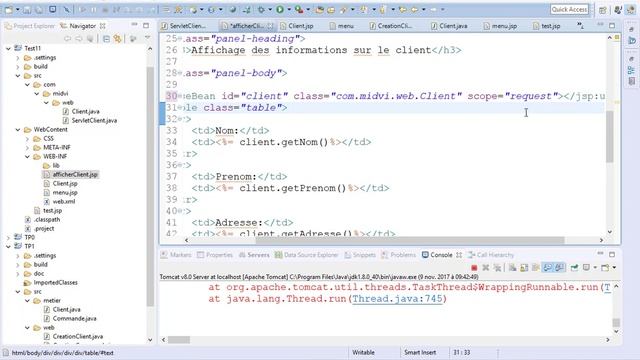
Task: Switch to the Client.jsp editor tab
Action: coord(301,26)
